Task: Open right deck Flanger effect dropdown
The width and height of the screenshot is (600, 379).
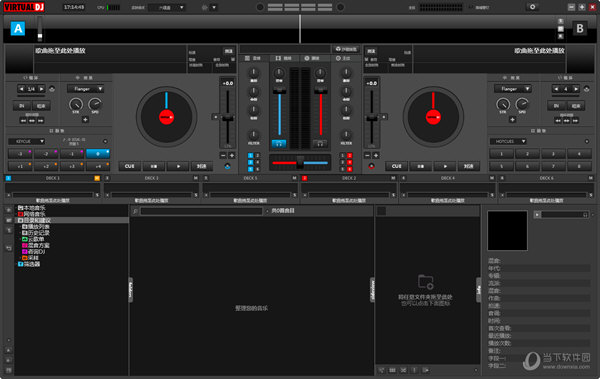Action: [x=513, y=89]
